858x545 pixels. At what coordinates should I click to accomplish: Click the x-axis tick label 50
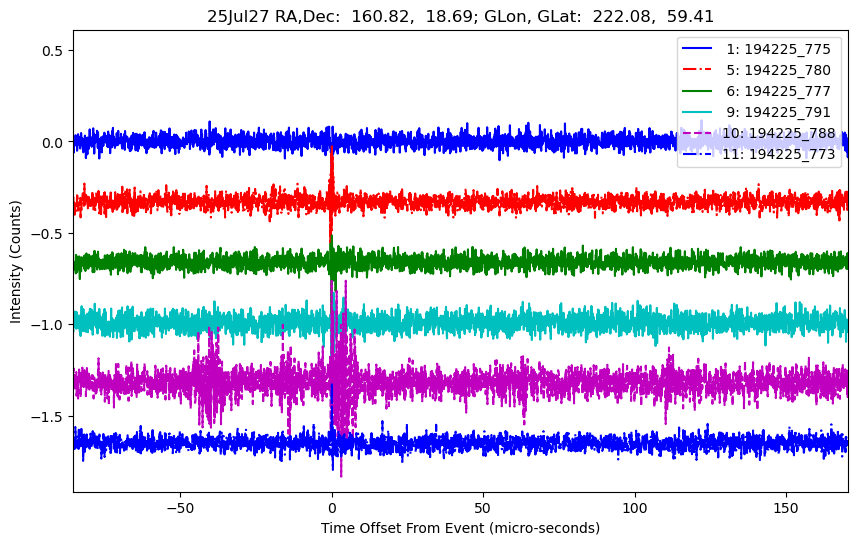(x=483, y=508)
